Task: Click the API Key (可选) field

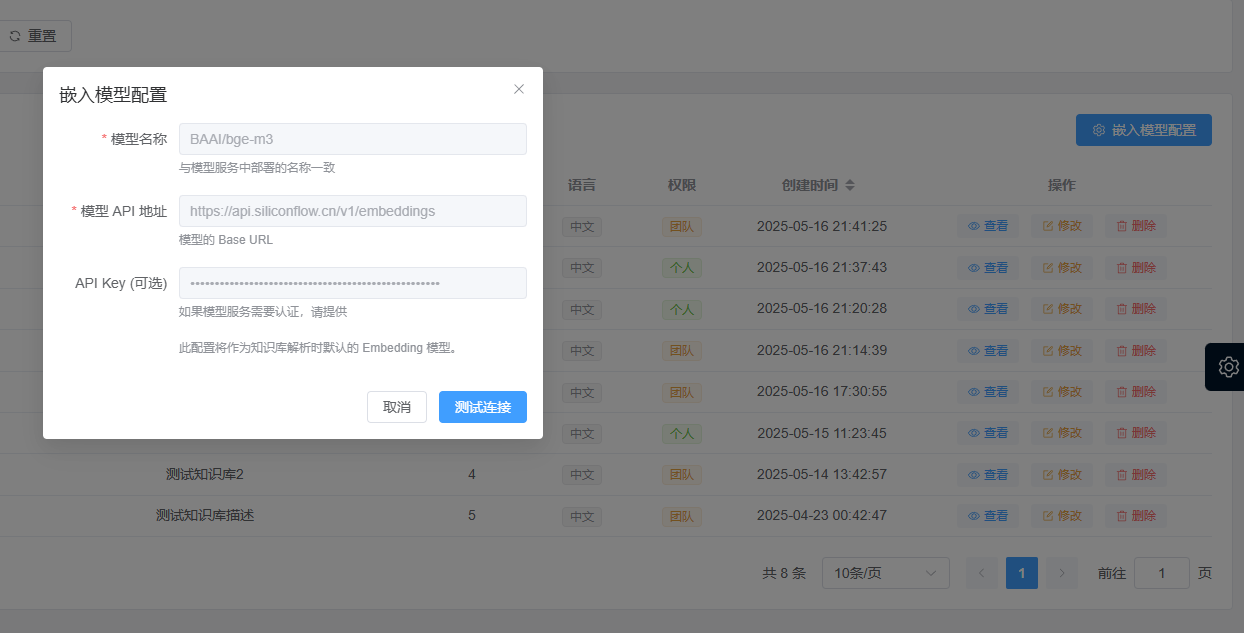Action: point(352,283)
